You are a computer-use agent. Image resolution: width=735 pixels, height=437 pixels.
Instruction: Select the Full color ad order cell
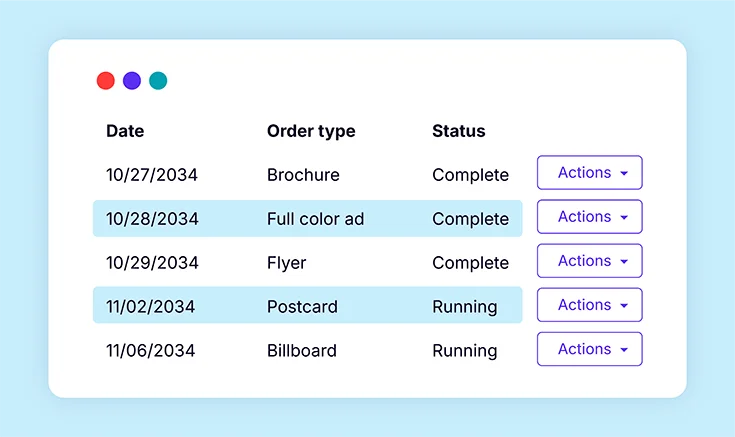(x=315, y=219)
